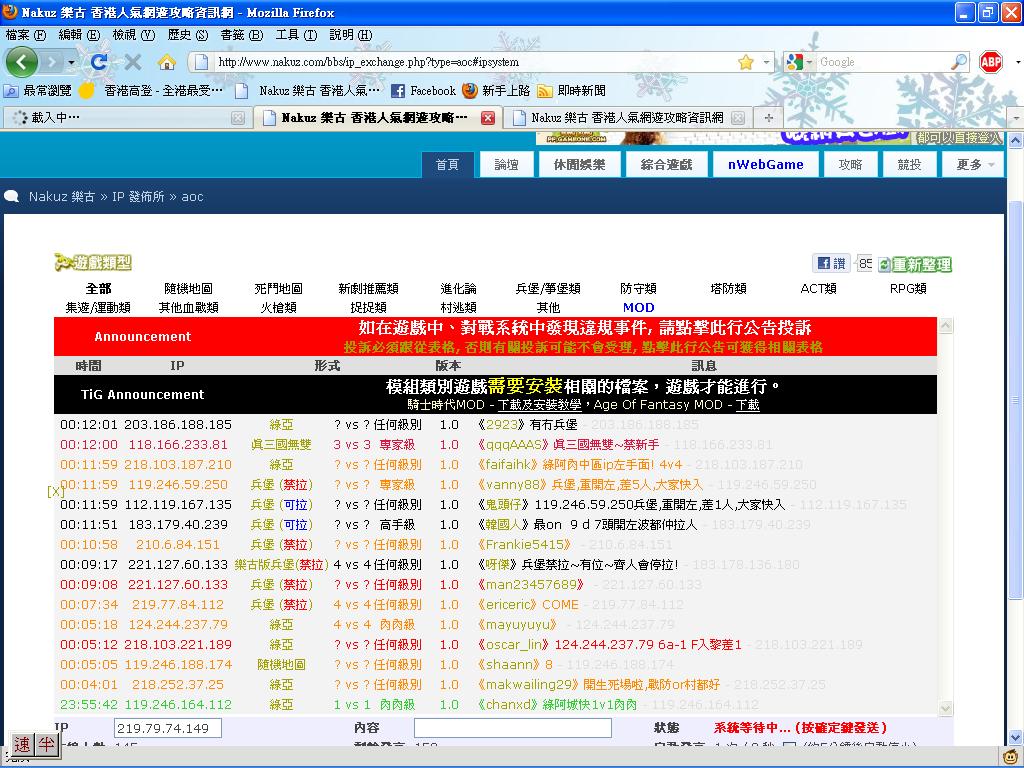Stop page loading with the X icon

pos(133,62)
